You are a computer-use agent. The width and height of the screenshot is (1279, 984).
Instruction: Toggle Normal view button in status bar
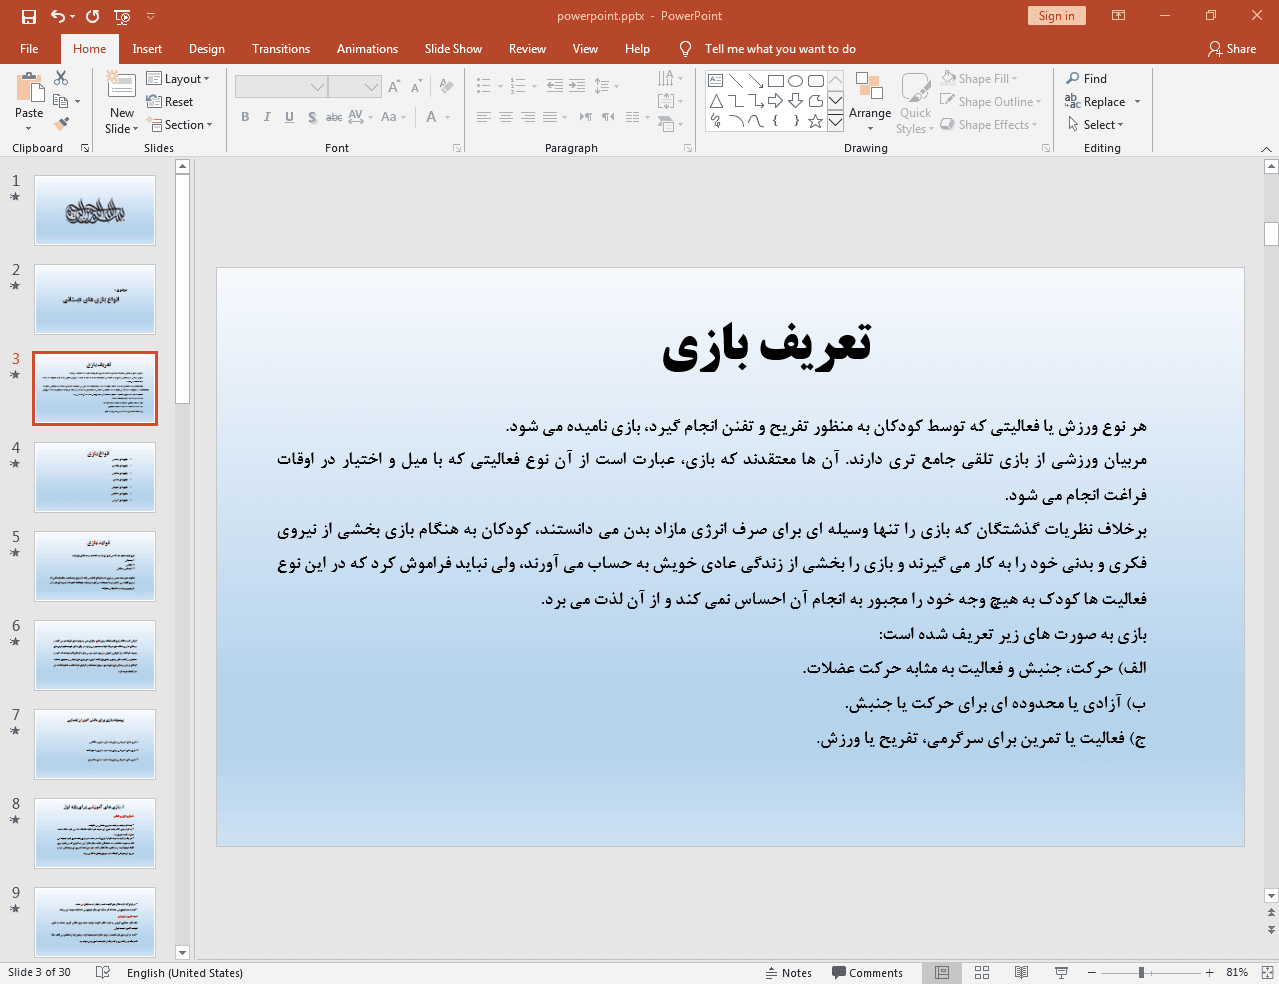942,973
